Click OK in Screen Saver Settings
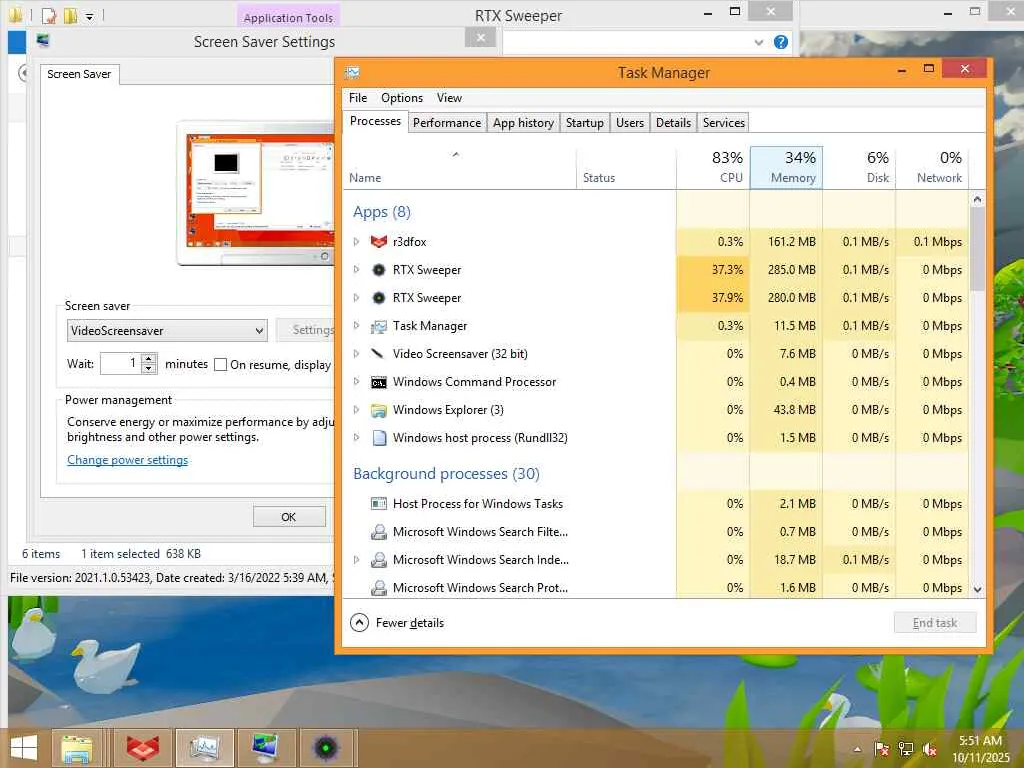The width and height of the screenshot is (1024, 768). pyautogui.click(x=289, y=517)
